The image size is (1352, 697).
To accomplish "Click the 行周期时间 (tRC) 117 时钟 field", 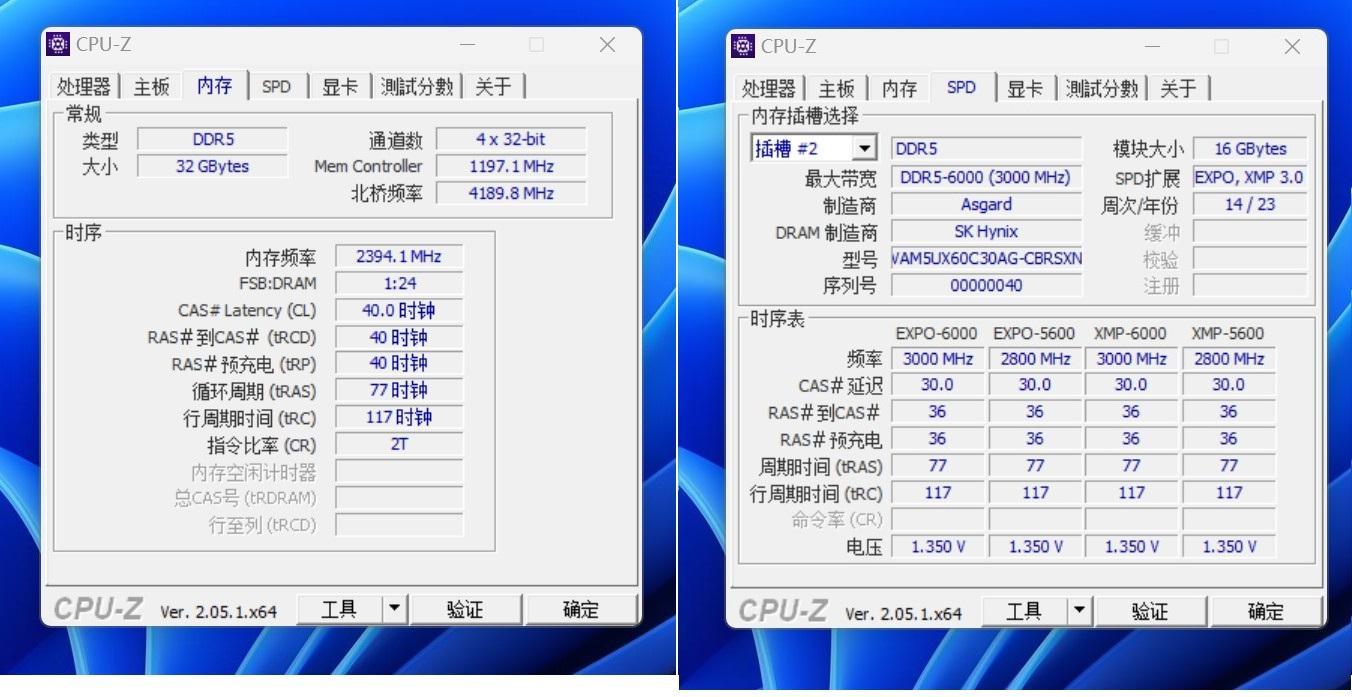I will click(x=399, y=418).
